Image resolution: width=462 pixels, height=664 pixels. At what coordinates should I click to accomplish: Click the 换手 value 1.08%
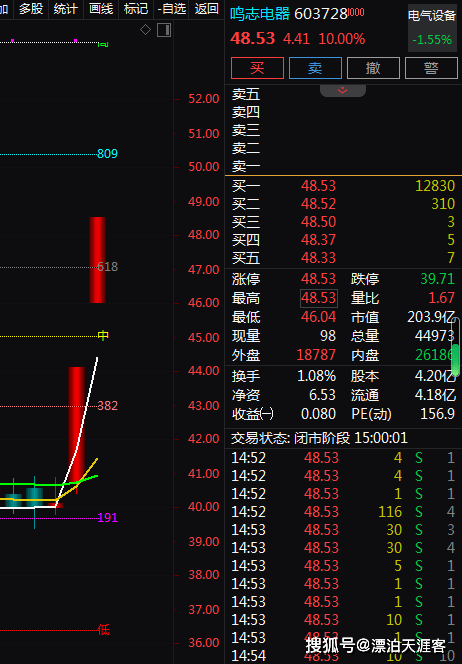coord(316,376)
